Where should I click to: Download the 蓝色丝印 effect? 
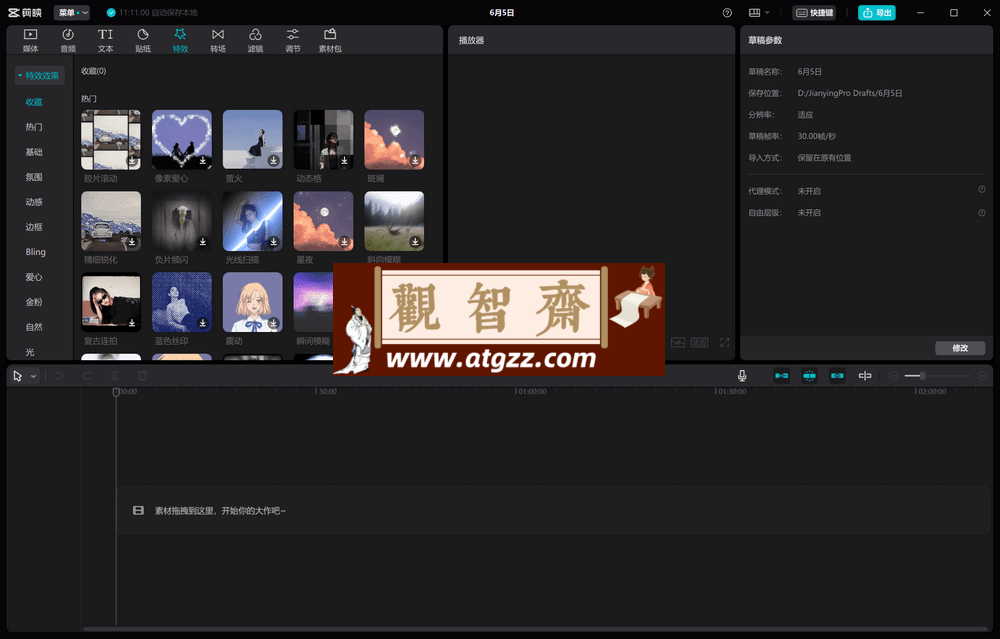click(x=203, y=323)
